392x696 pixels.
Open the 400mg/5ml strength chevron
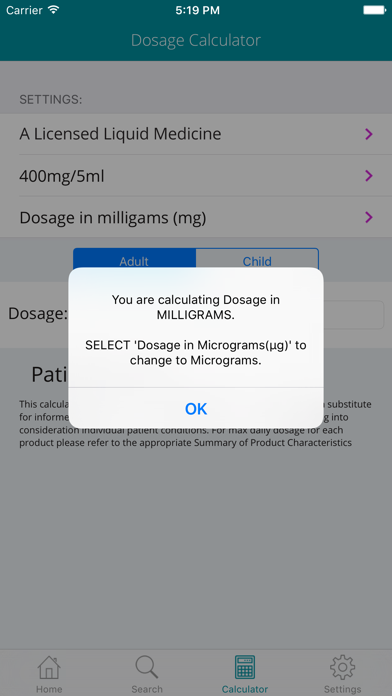pos(368,176)
